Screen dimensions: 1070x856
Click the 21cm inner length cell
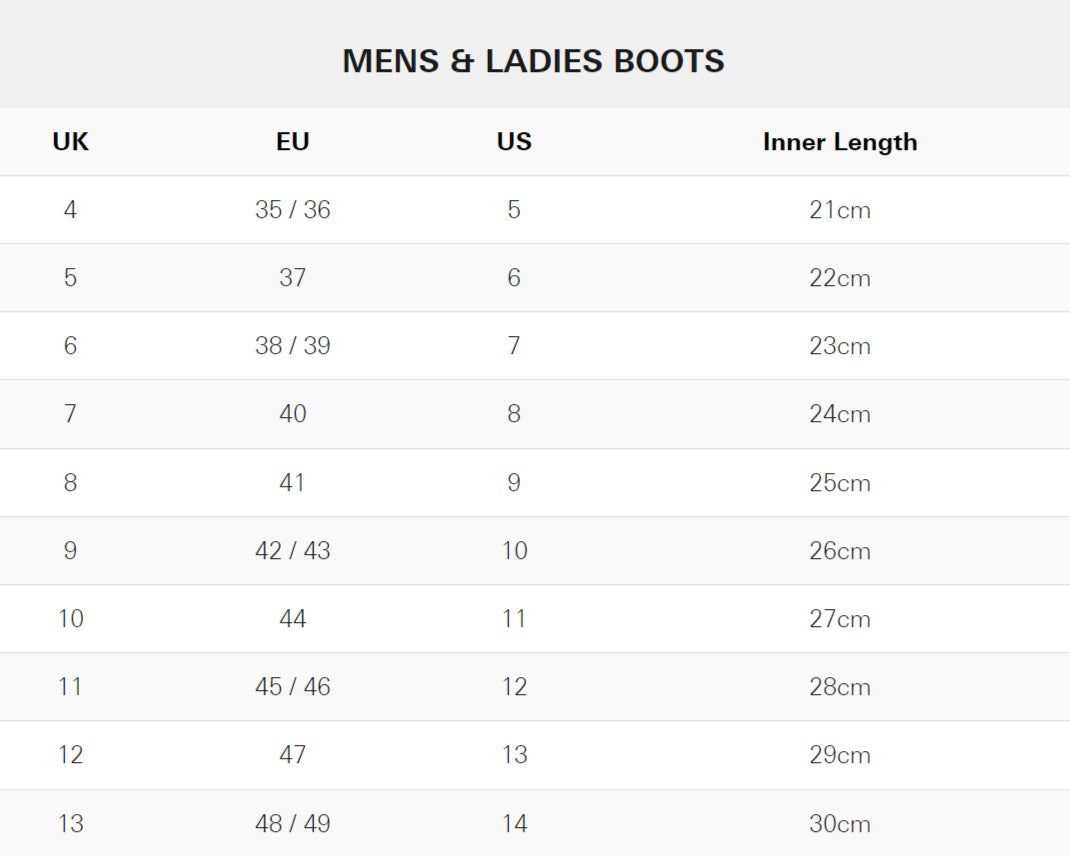click(x=839, y=210)
